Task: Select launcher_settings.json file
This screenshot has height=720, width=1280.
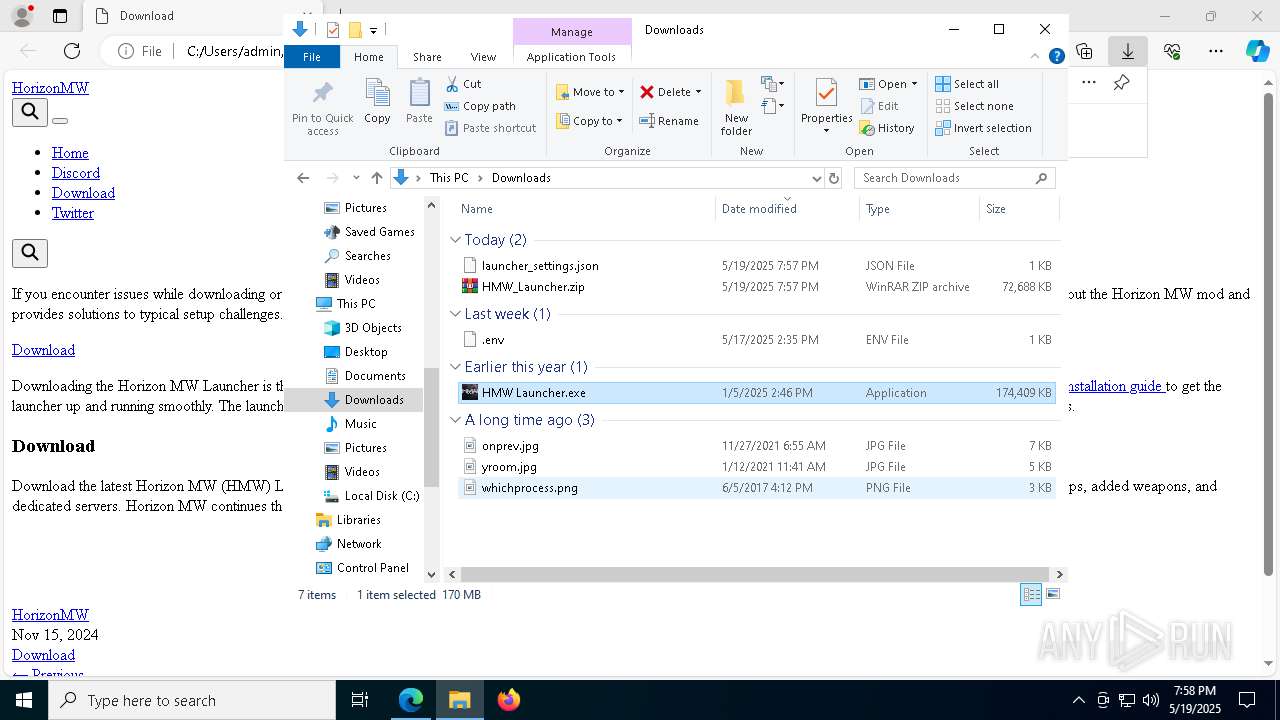Action: click(x=540, y=266)
